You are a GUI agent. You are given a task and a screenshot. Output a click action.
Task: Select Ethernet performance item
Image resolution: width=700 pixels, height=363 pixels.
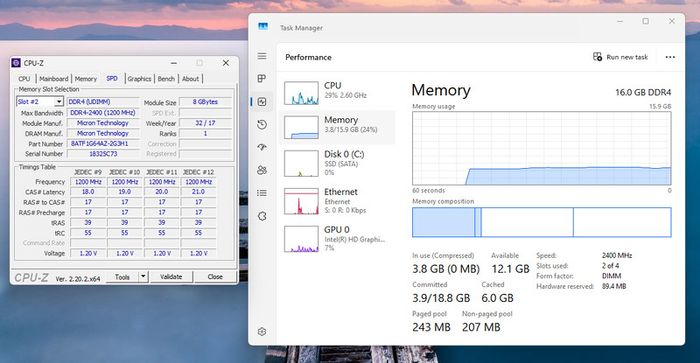[x=338, y=201]
